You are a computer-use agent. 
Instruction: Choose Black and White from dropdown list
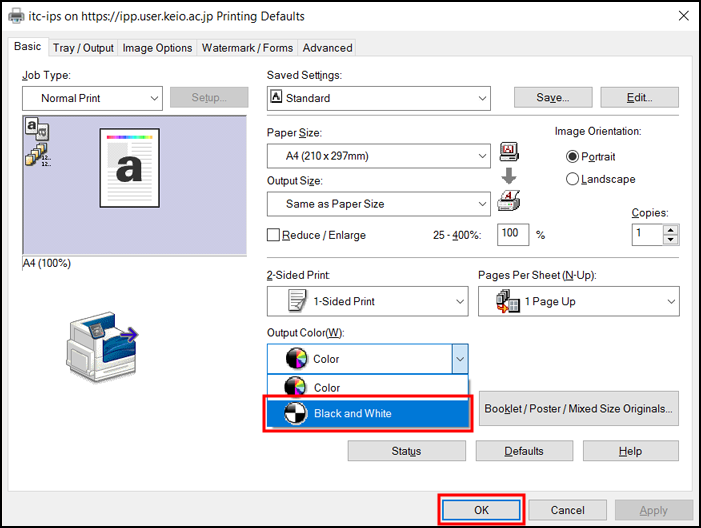(x=367, y=413)
